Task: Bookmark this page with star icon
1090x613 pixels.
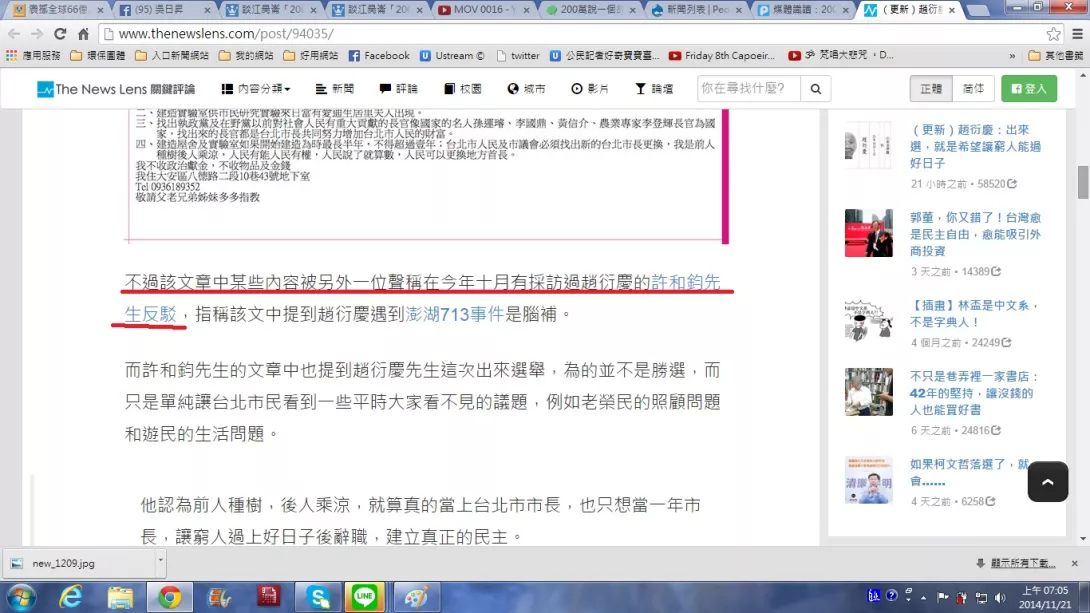Action: pos(1053,33)
